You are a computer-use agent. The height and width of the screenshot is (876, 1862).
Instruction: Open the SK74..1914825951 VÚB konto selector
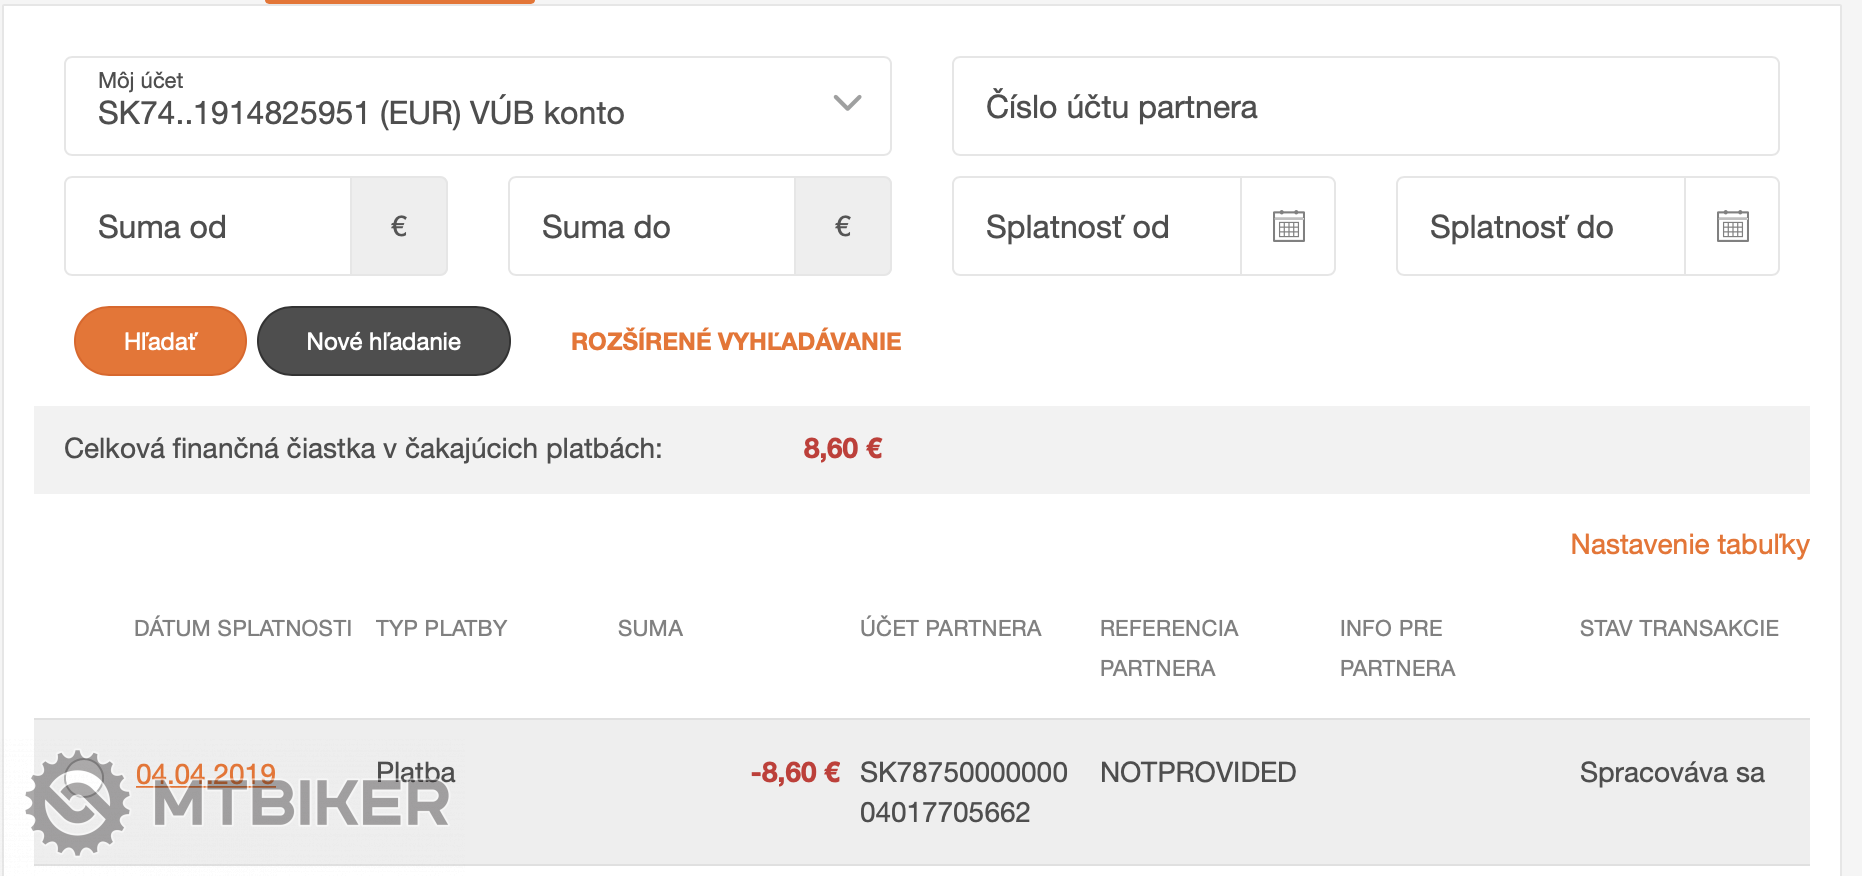pyautogui.click(x=478, y=106)
